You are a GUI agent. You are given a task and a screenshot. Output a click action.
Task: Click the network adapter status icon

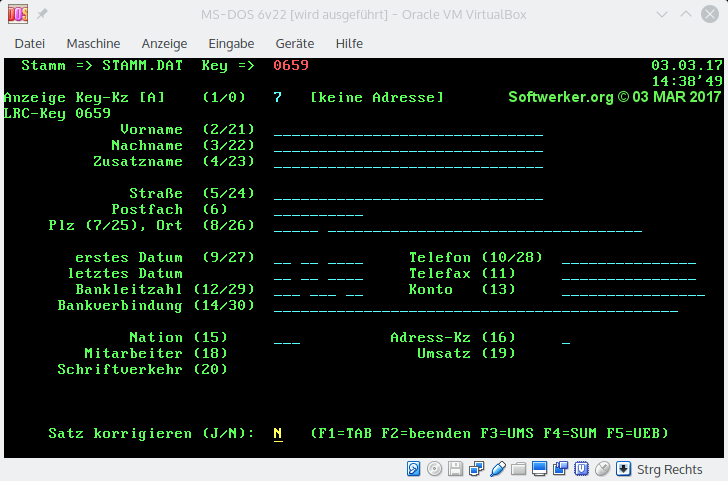coord(477,469)
